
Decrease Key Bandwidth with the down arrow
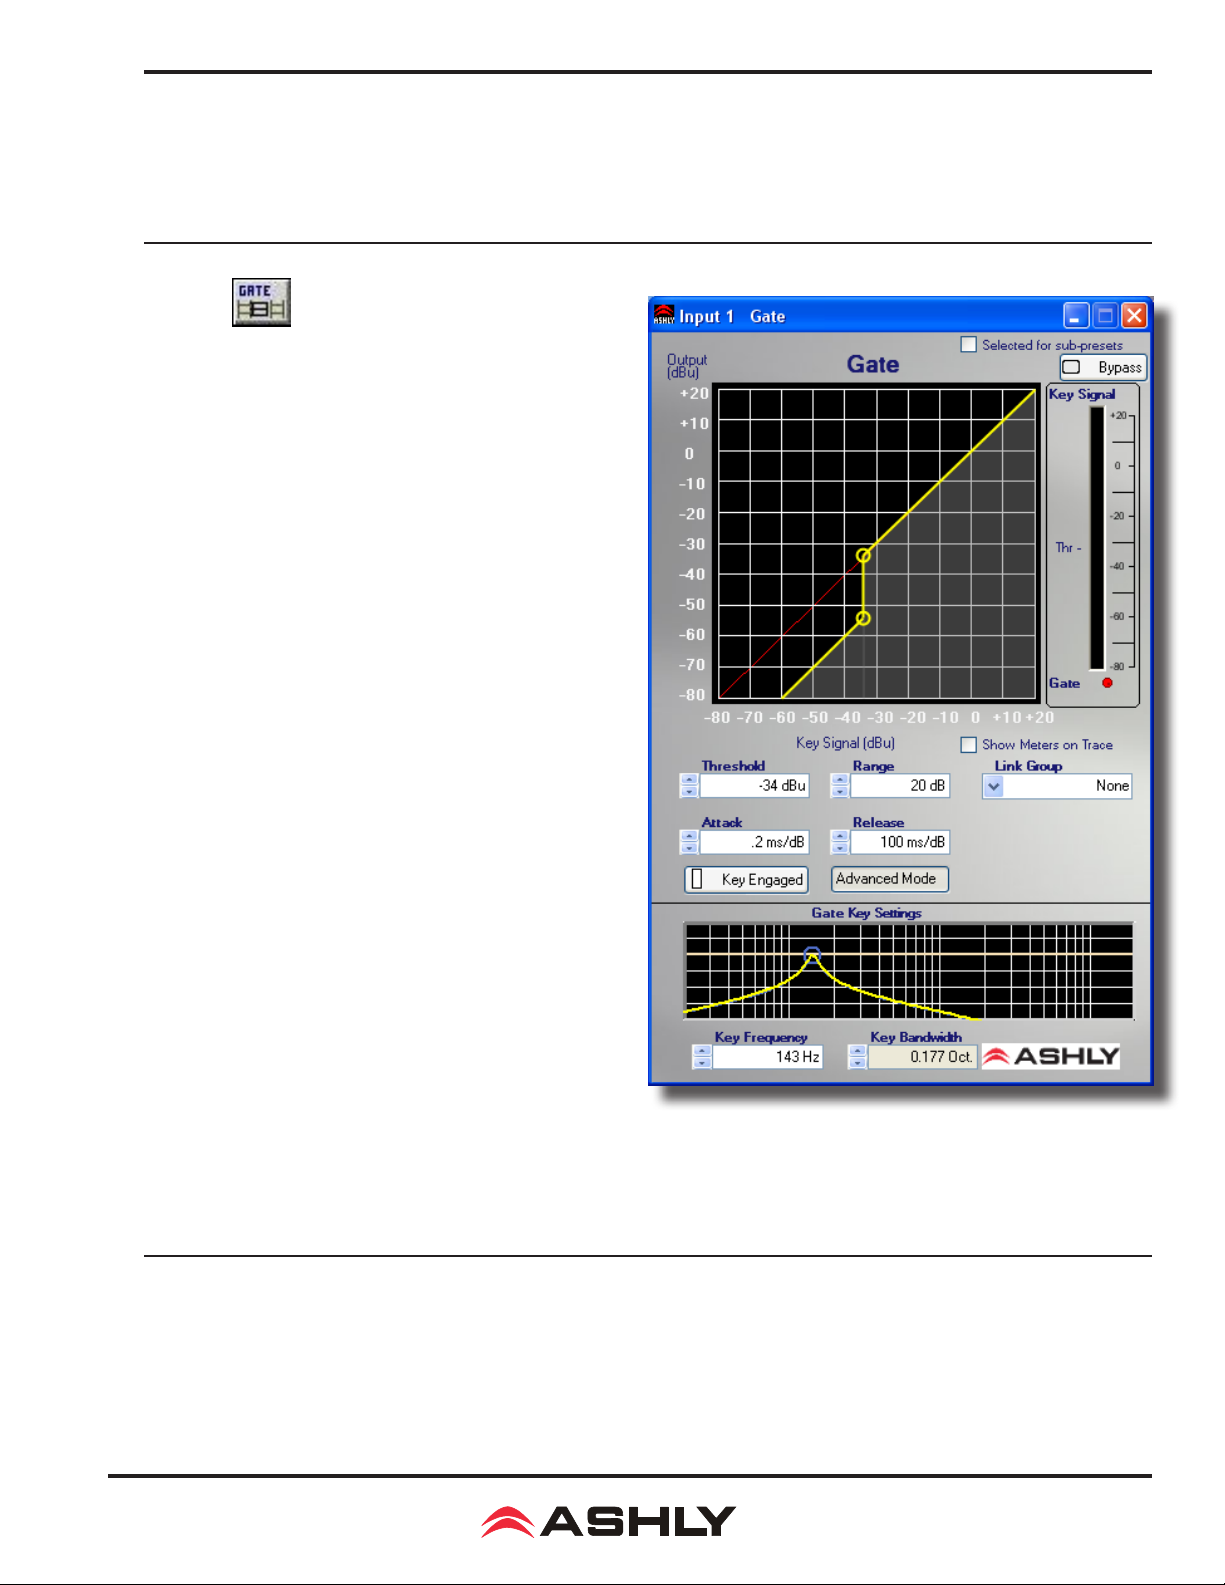[857, 1062]
